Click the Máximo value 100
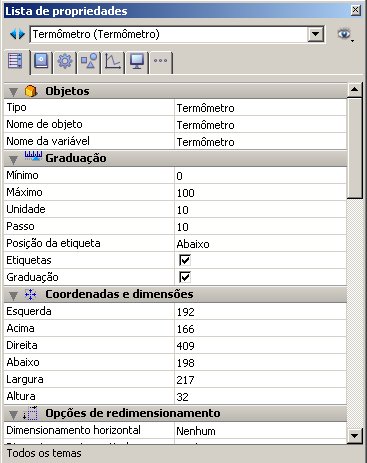The height and width of the screenshot is (463, 367). pos(186,193)
